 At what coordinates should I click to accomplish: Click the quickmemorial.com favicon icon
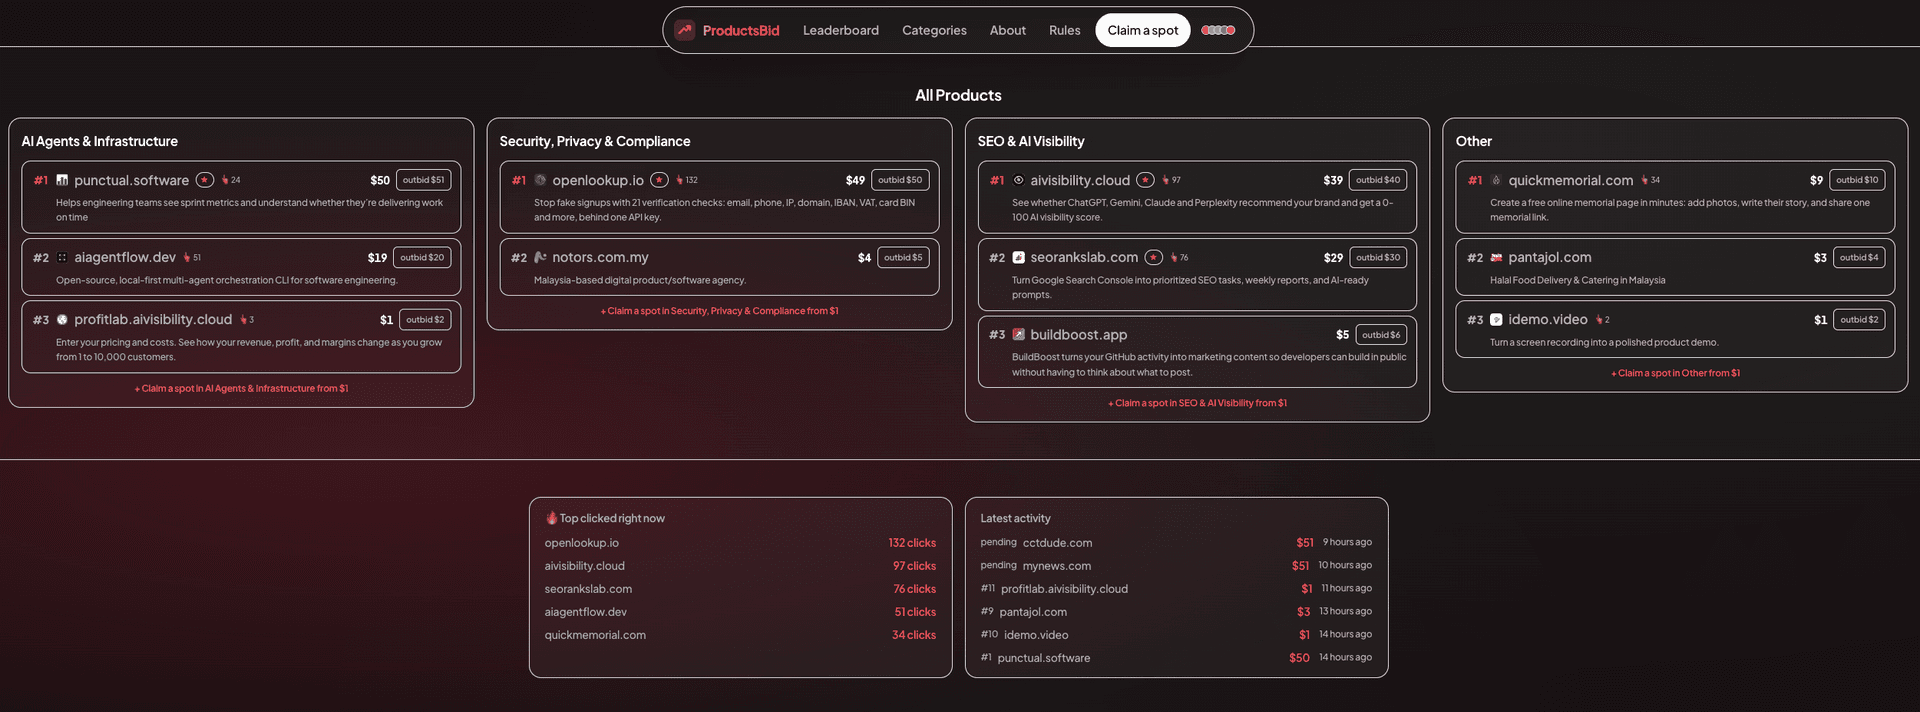tap(1496, 180)
